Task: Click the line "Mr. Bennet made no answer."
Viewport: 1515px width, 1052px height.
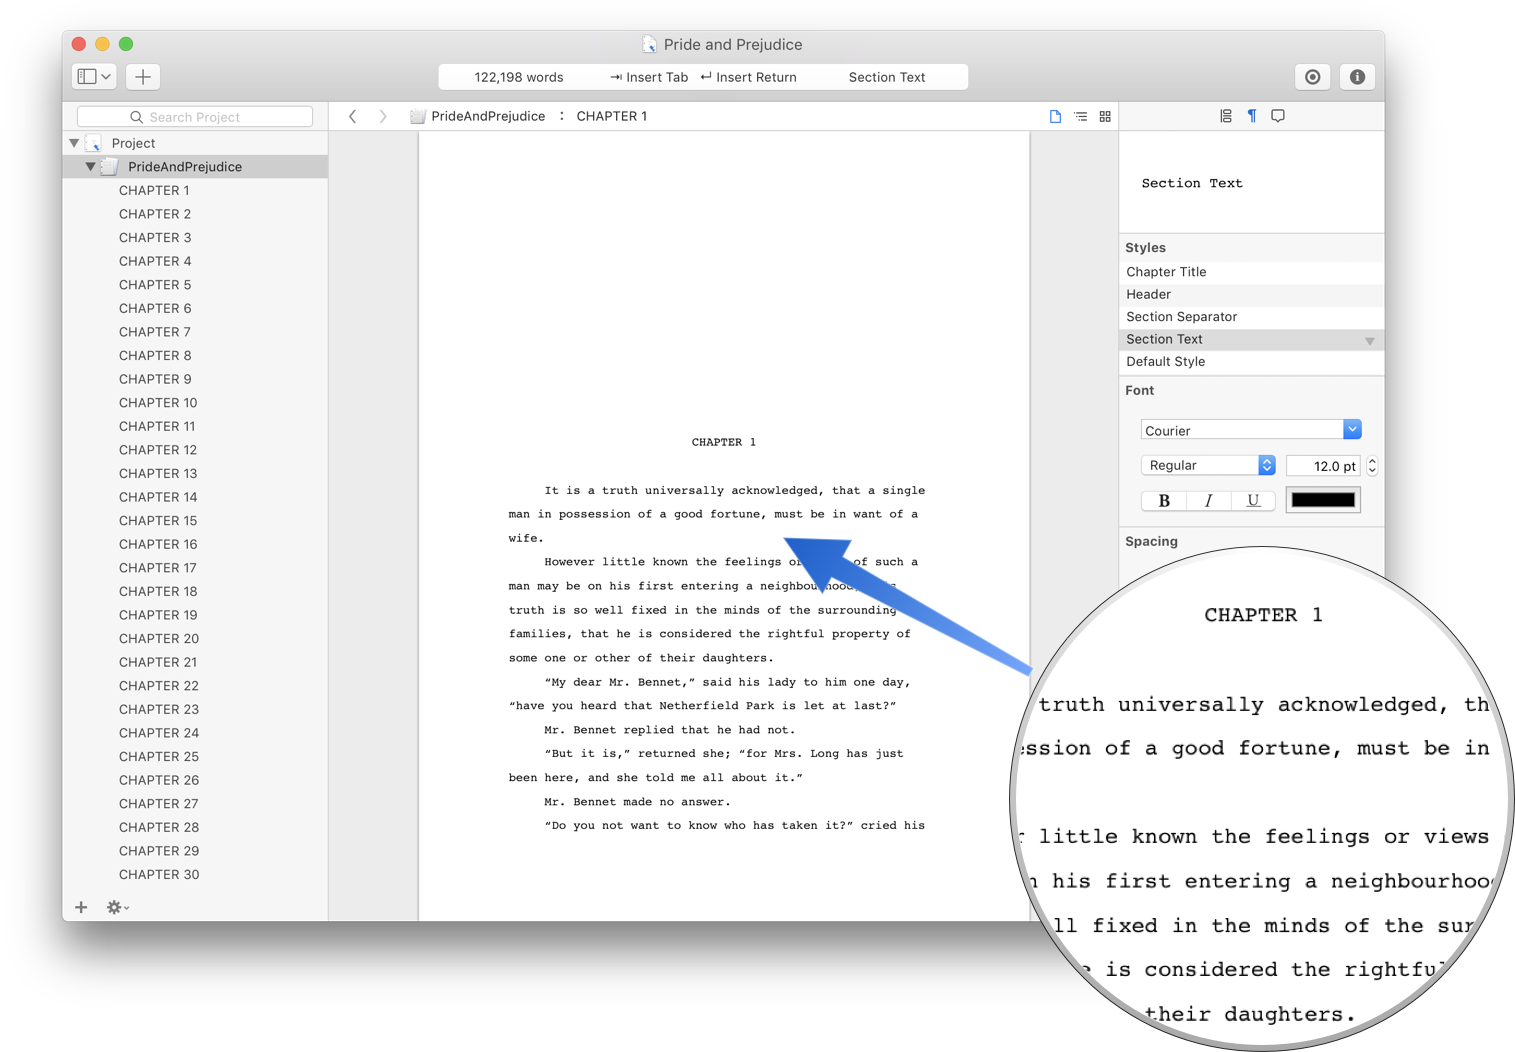Action: pyautogui.click(x=637, y=802)
